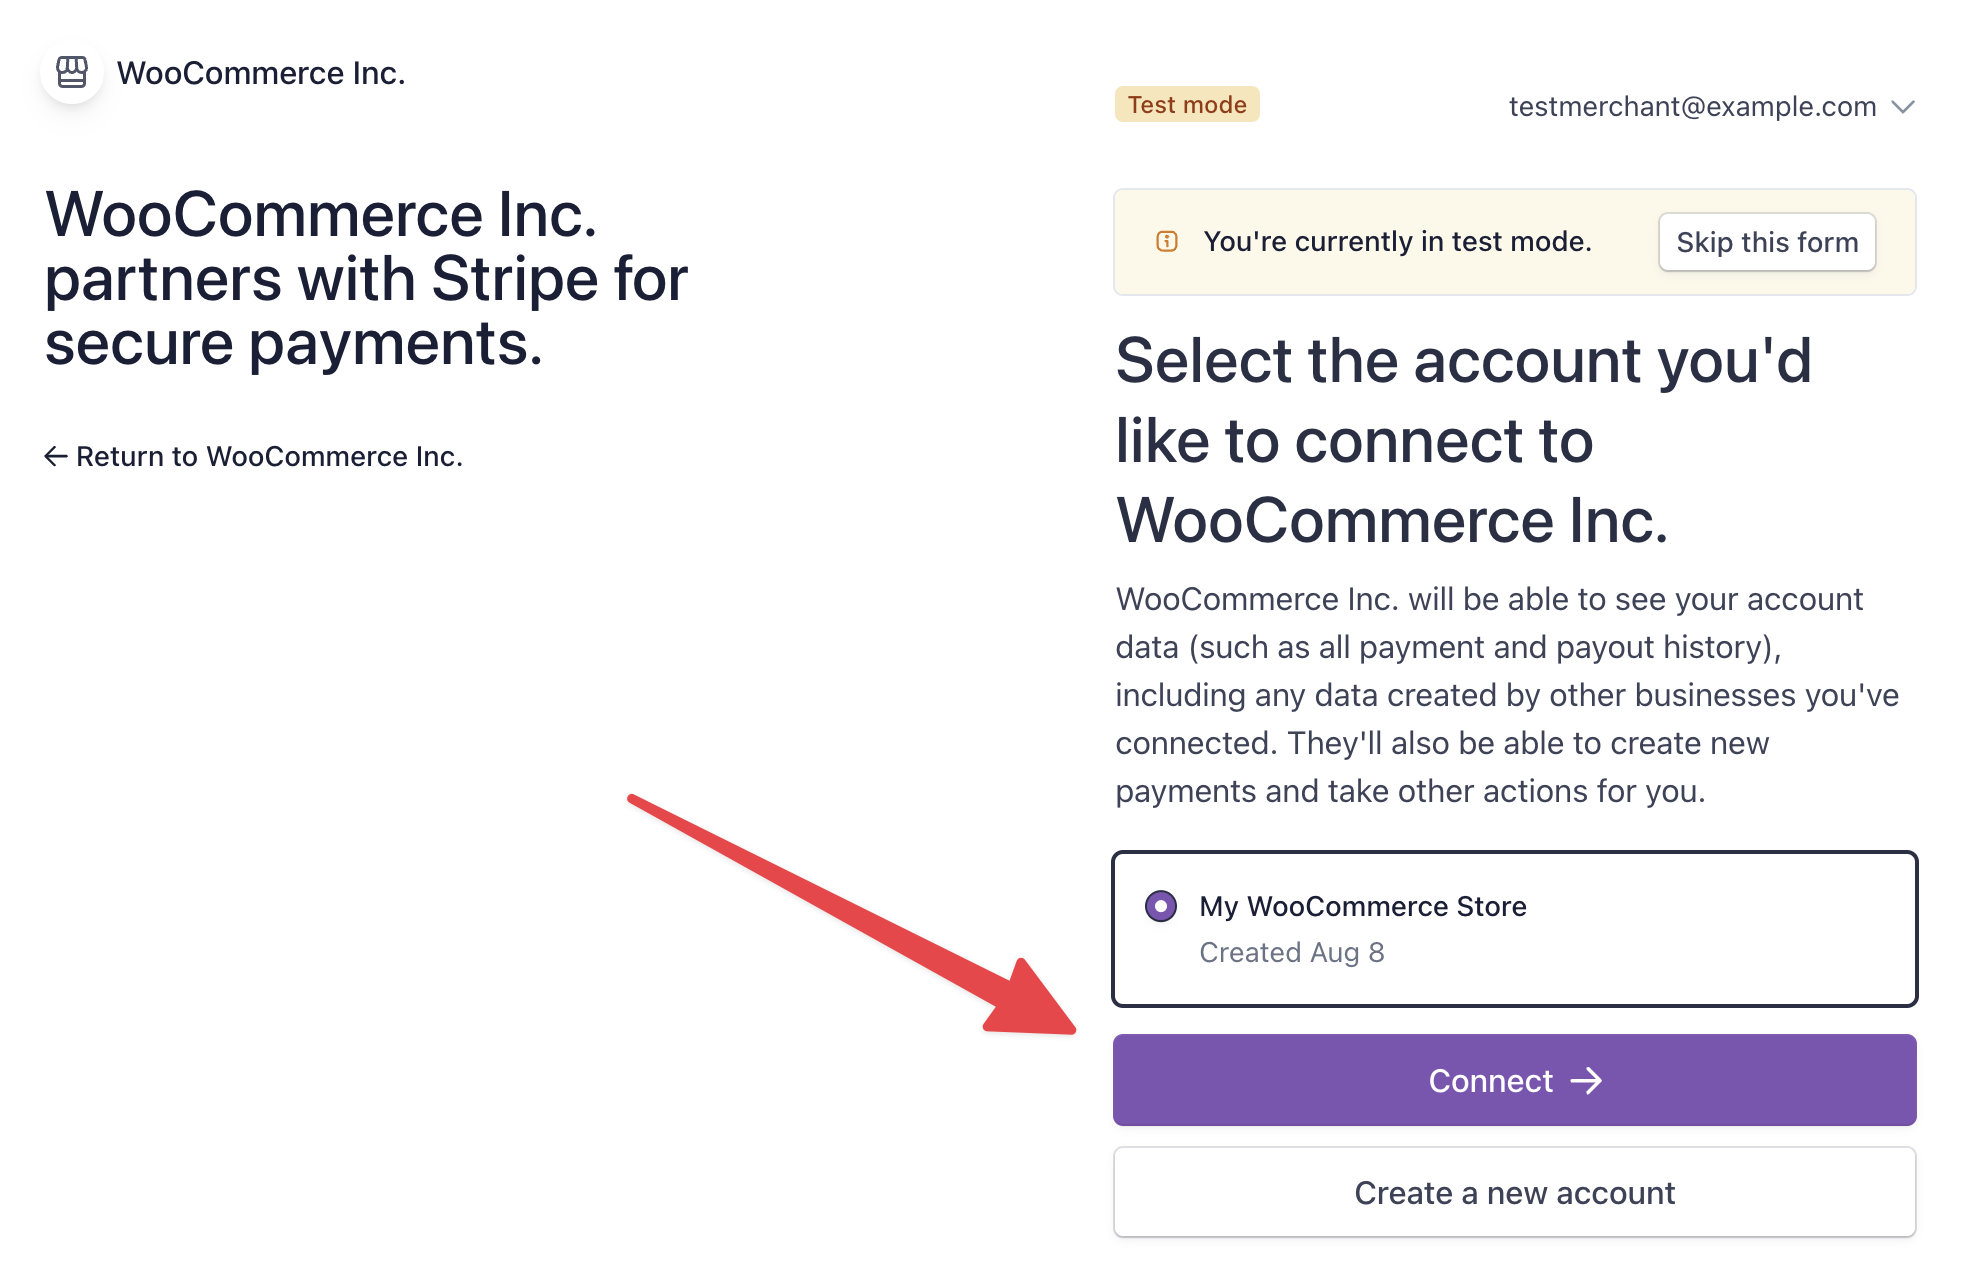The width and height of the screenshot is (1976, 1288).
Task: Click the WooCommerce Inc. brand name at top
Action: [x=261, y=73]
